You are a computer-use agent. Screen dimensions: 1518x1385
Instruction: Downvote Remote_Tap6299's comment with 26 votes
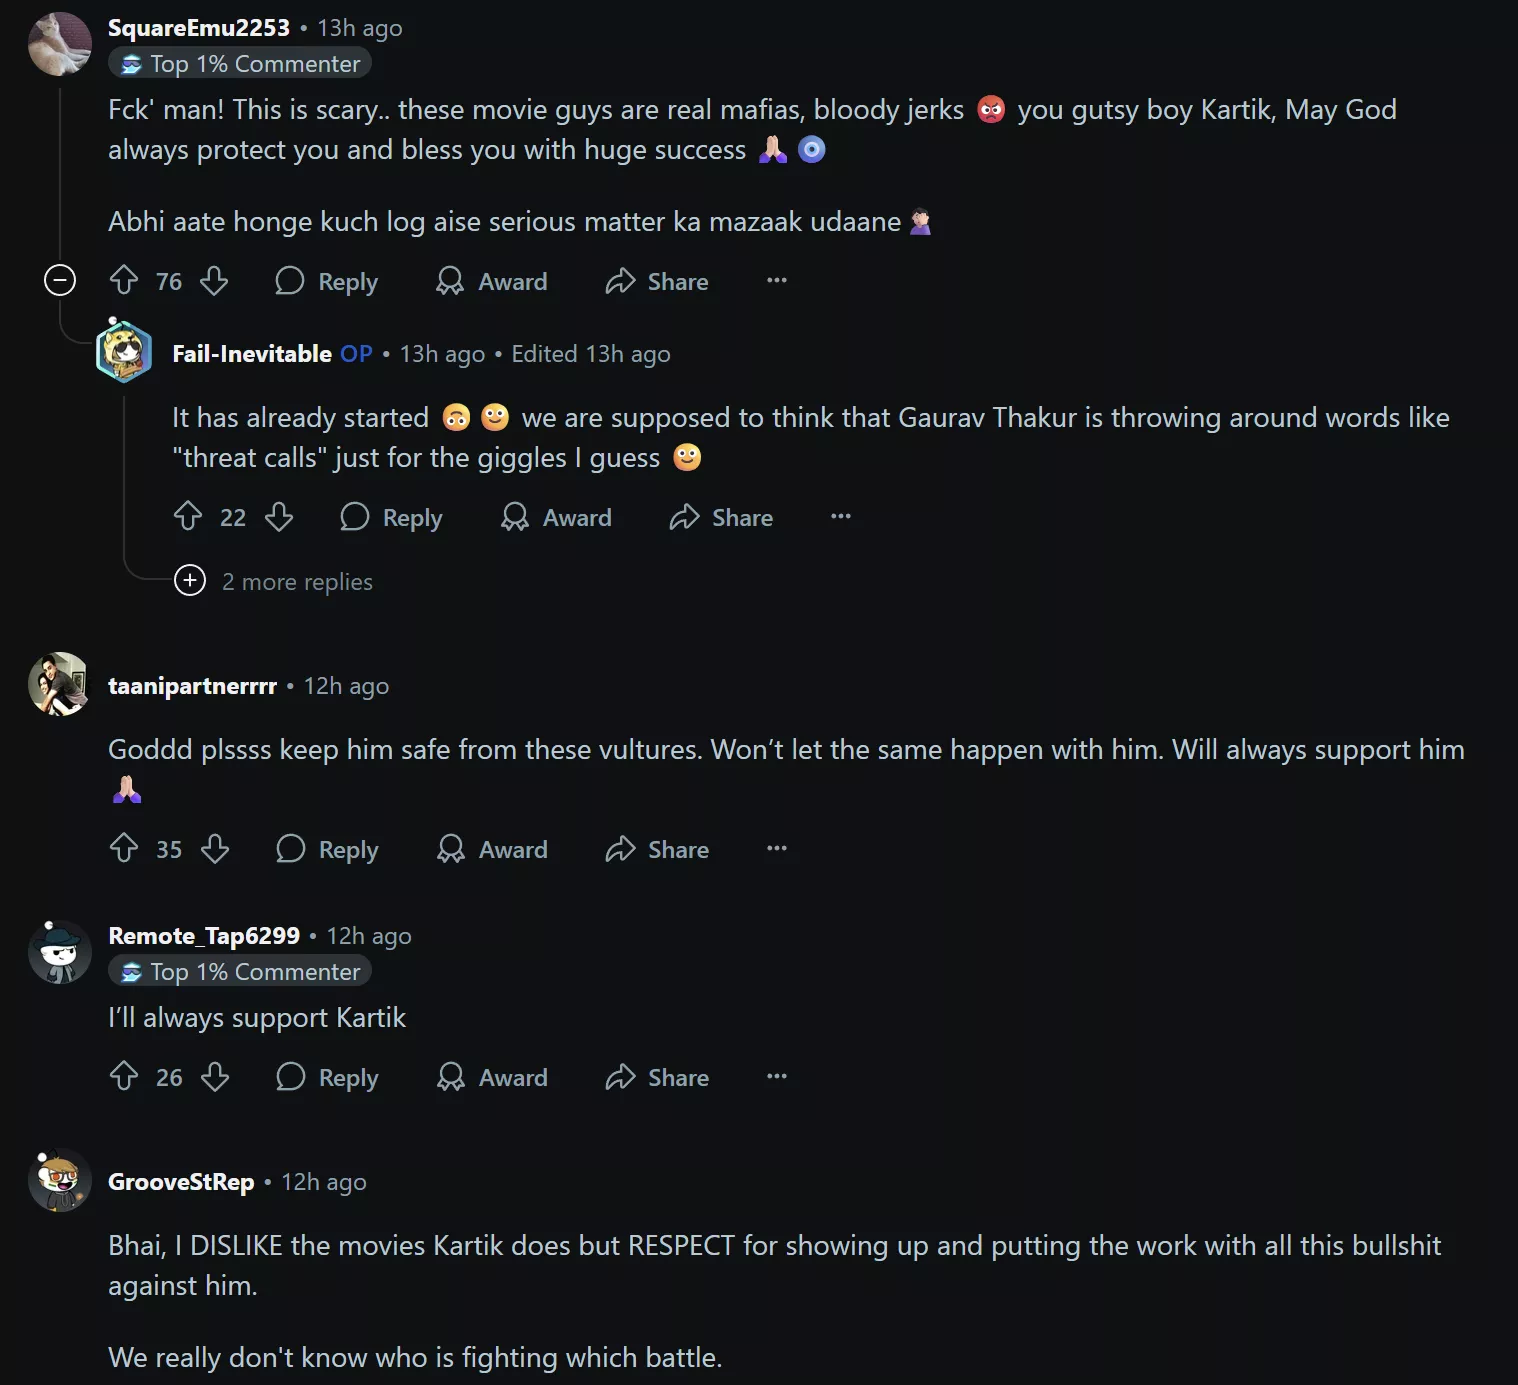click(215, 1077)
